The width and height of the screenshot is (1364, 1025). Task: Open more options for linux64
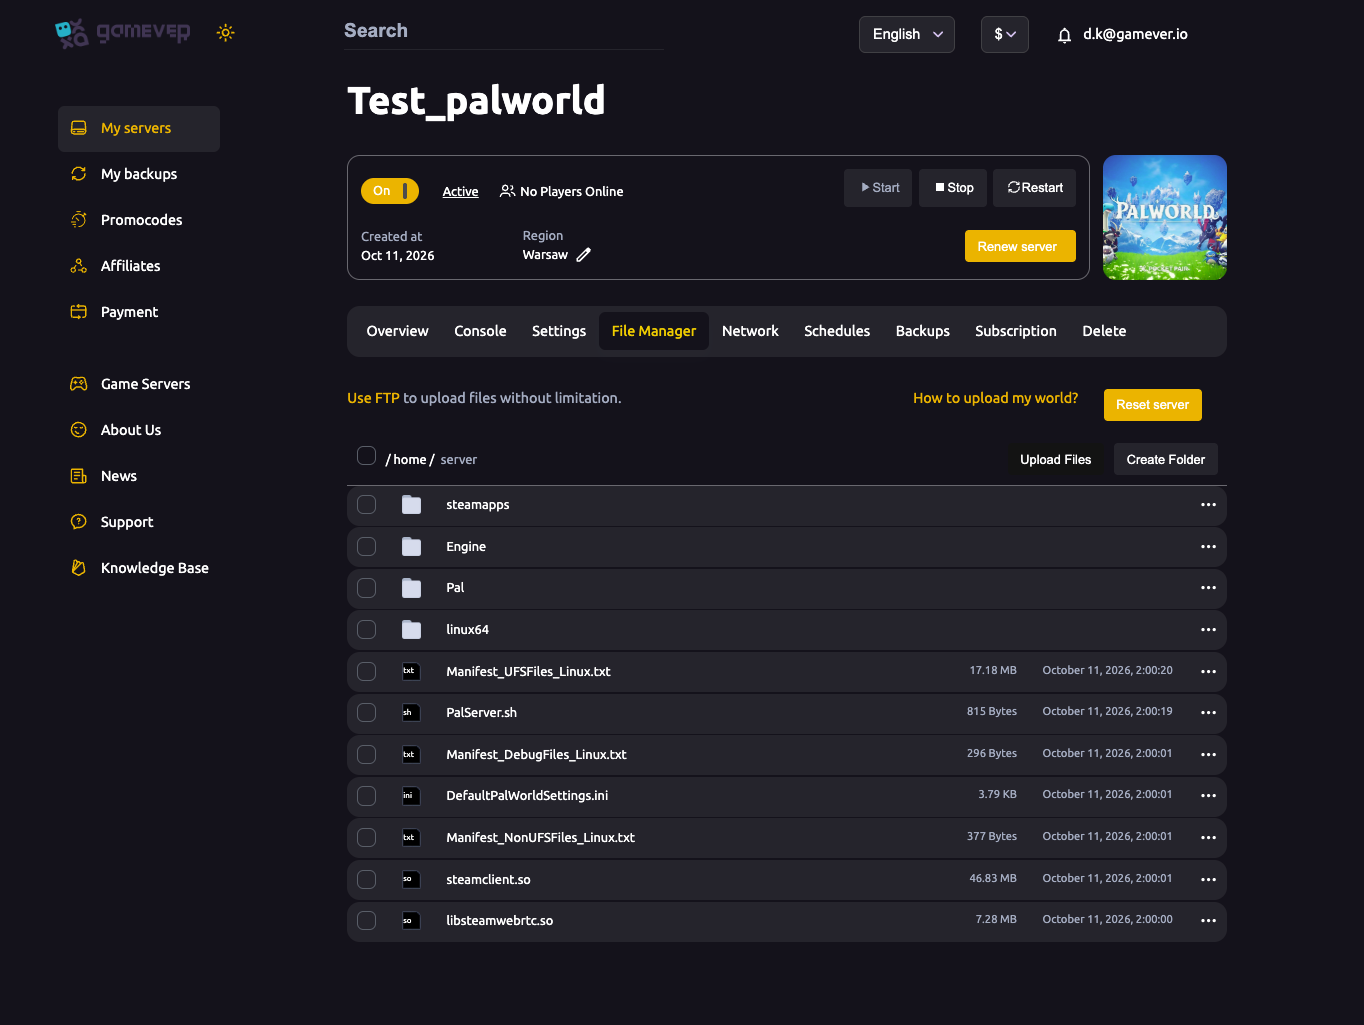click(1208, 630)
